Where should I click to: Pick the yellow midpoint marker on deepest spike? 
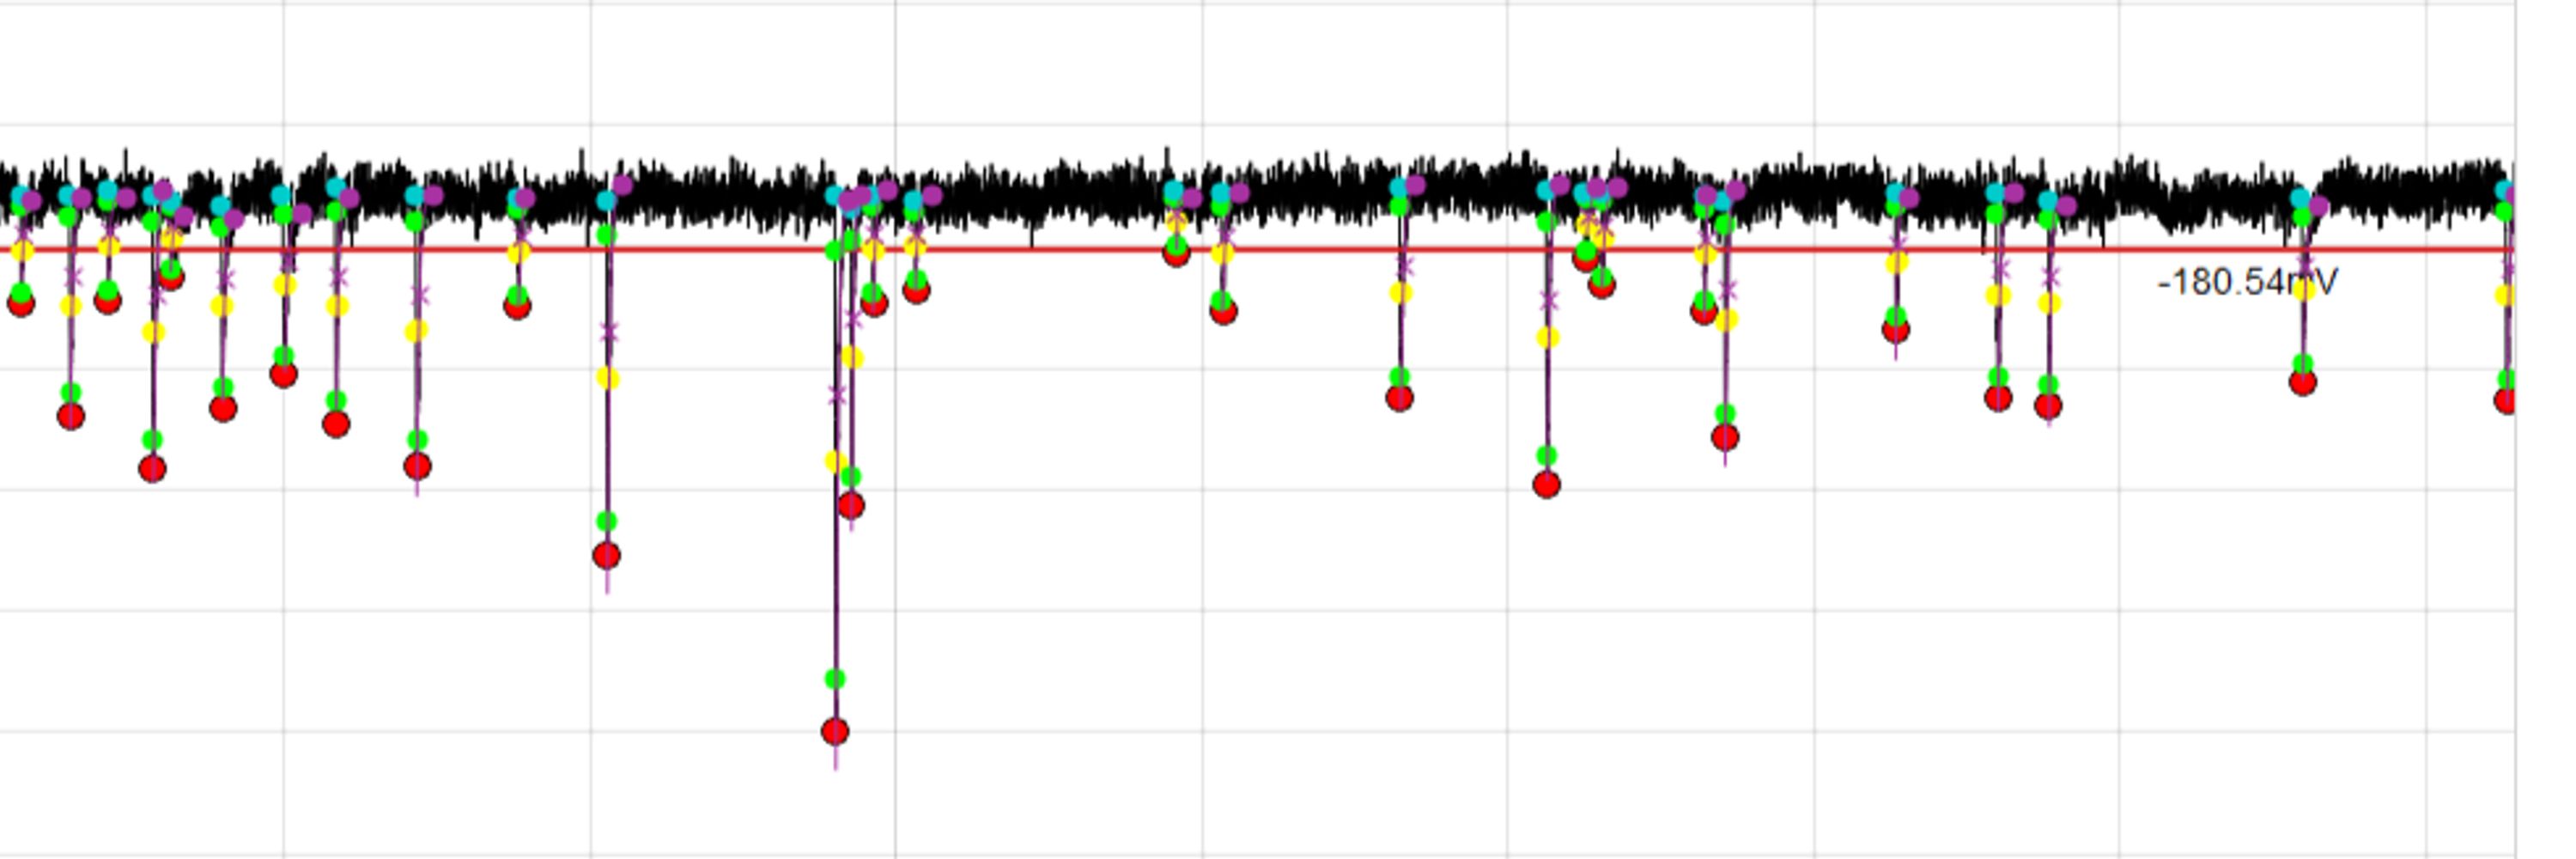835,461
